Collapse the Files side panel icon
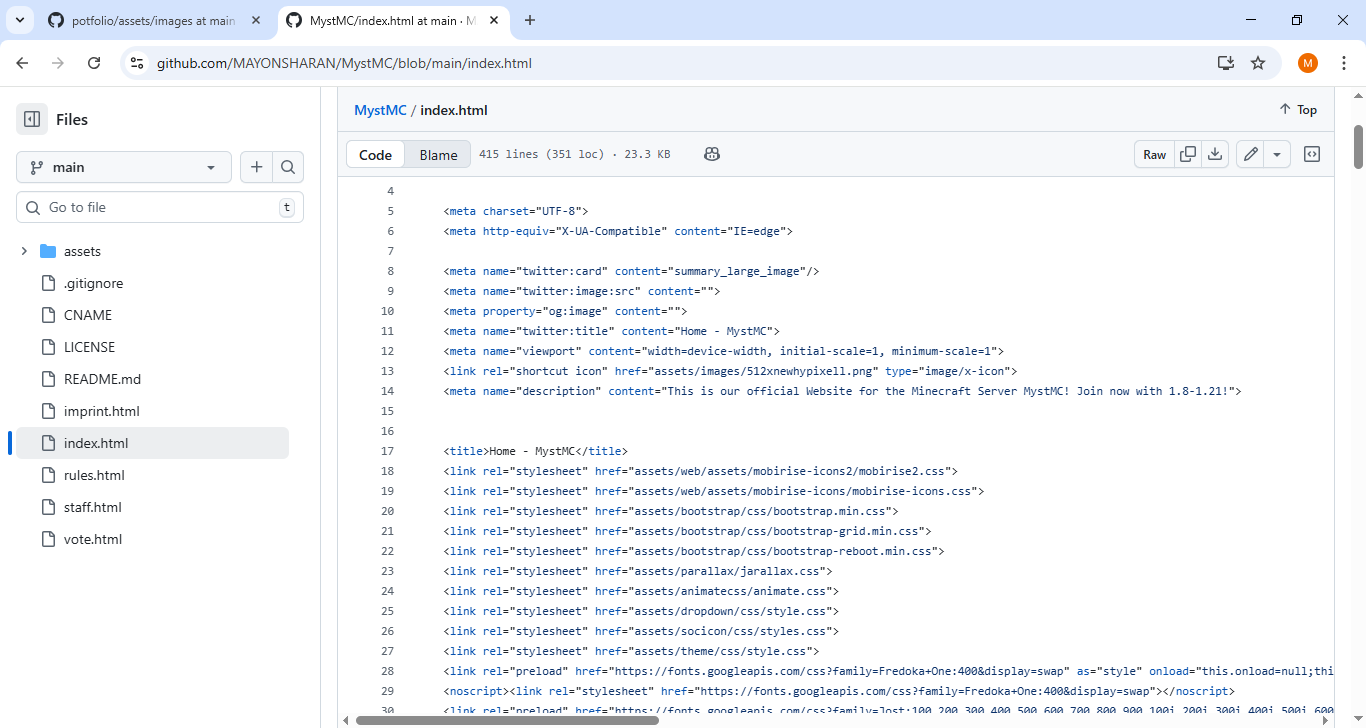The width and height of the screenshot is (1366, 728). pyautogui.click(x=32, y=119)
